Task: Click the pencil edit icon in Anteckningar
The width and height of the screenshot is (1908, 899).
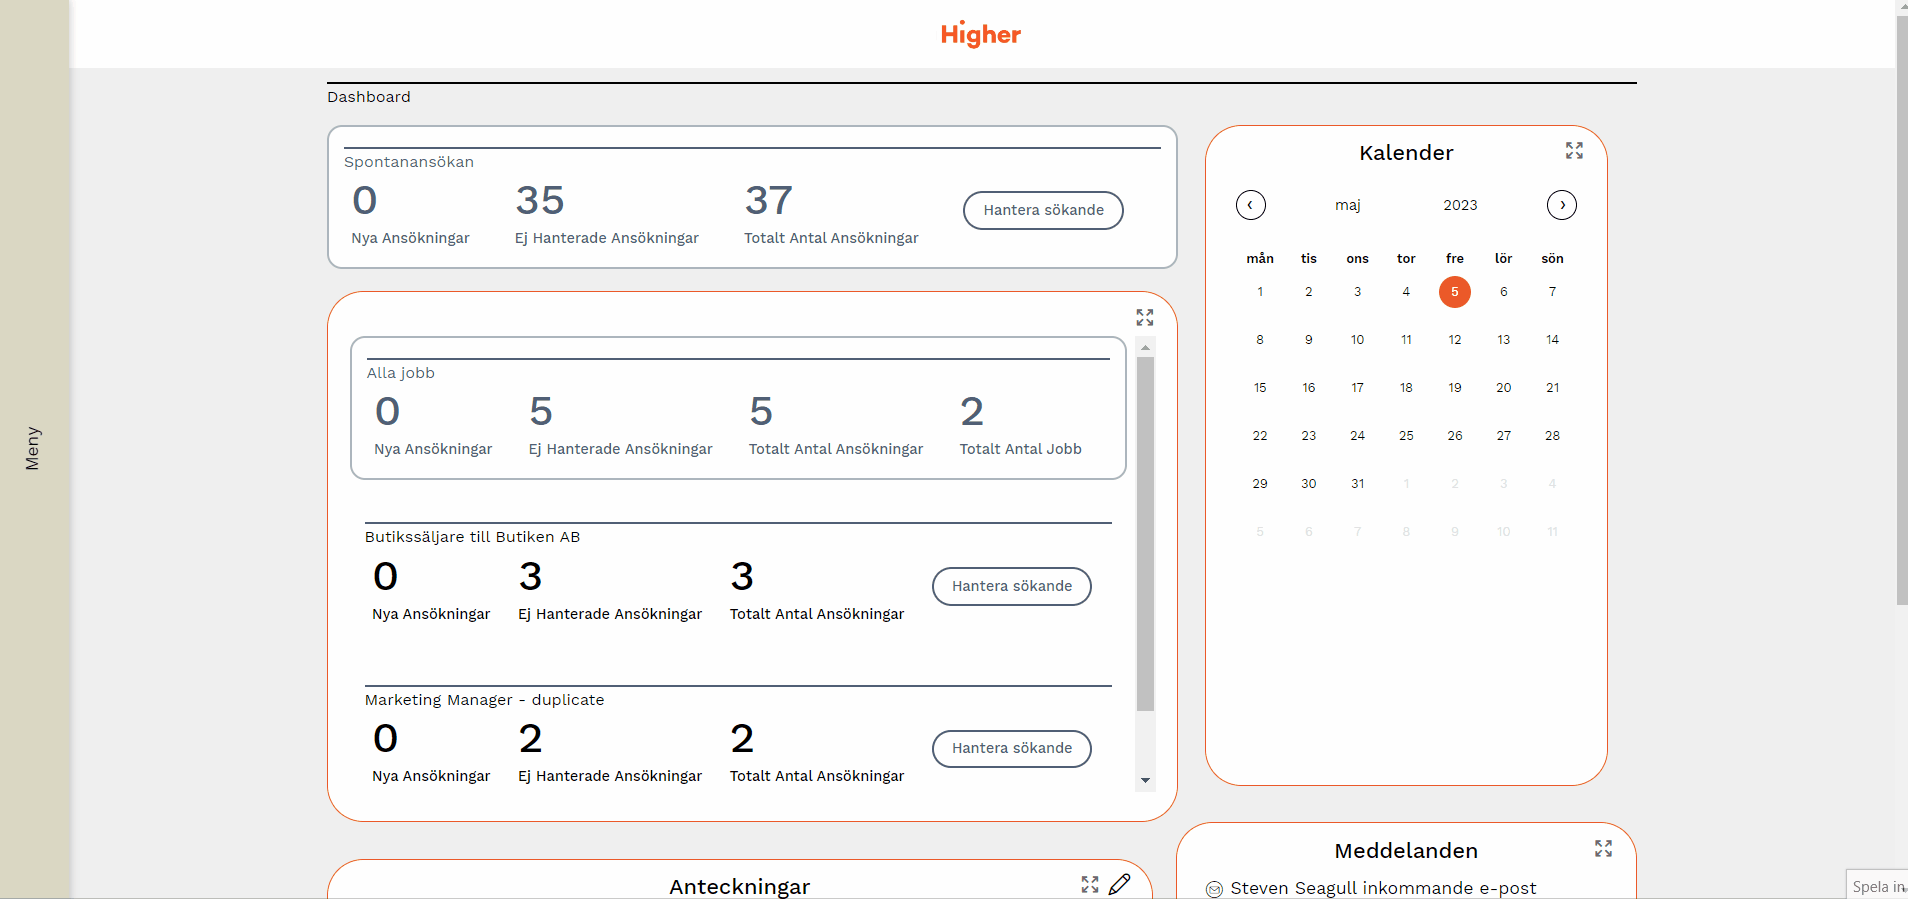Action: (x=1120, y=884)
